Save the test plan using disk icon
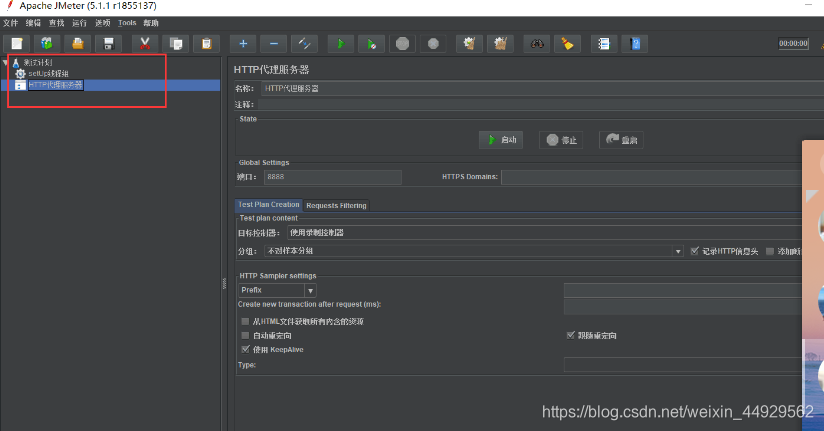The height and width of the screenshot is (431, 824). 109,44
